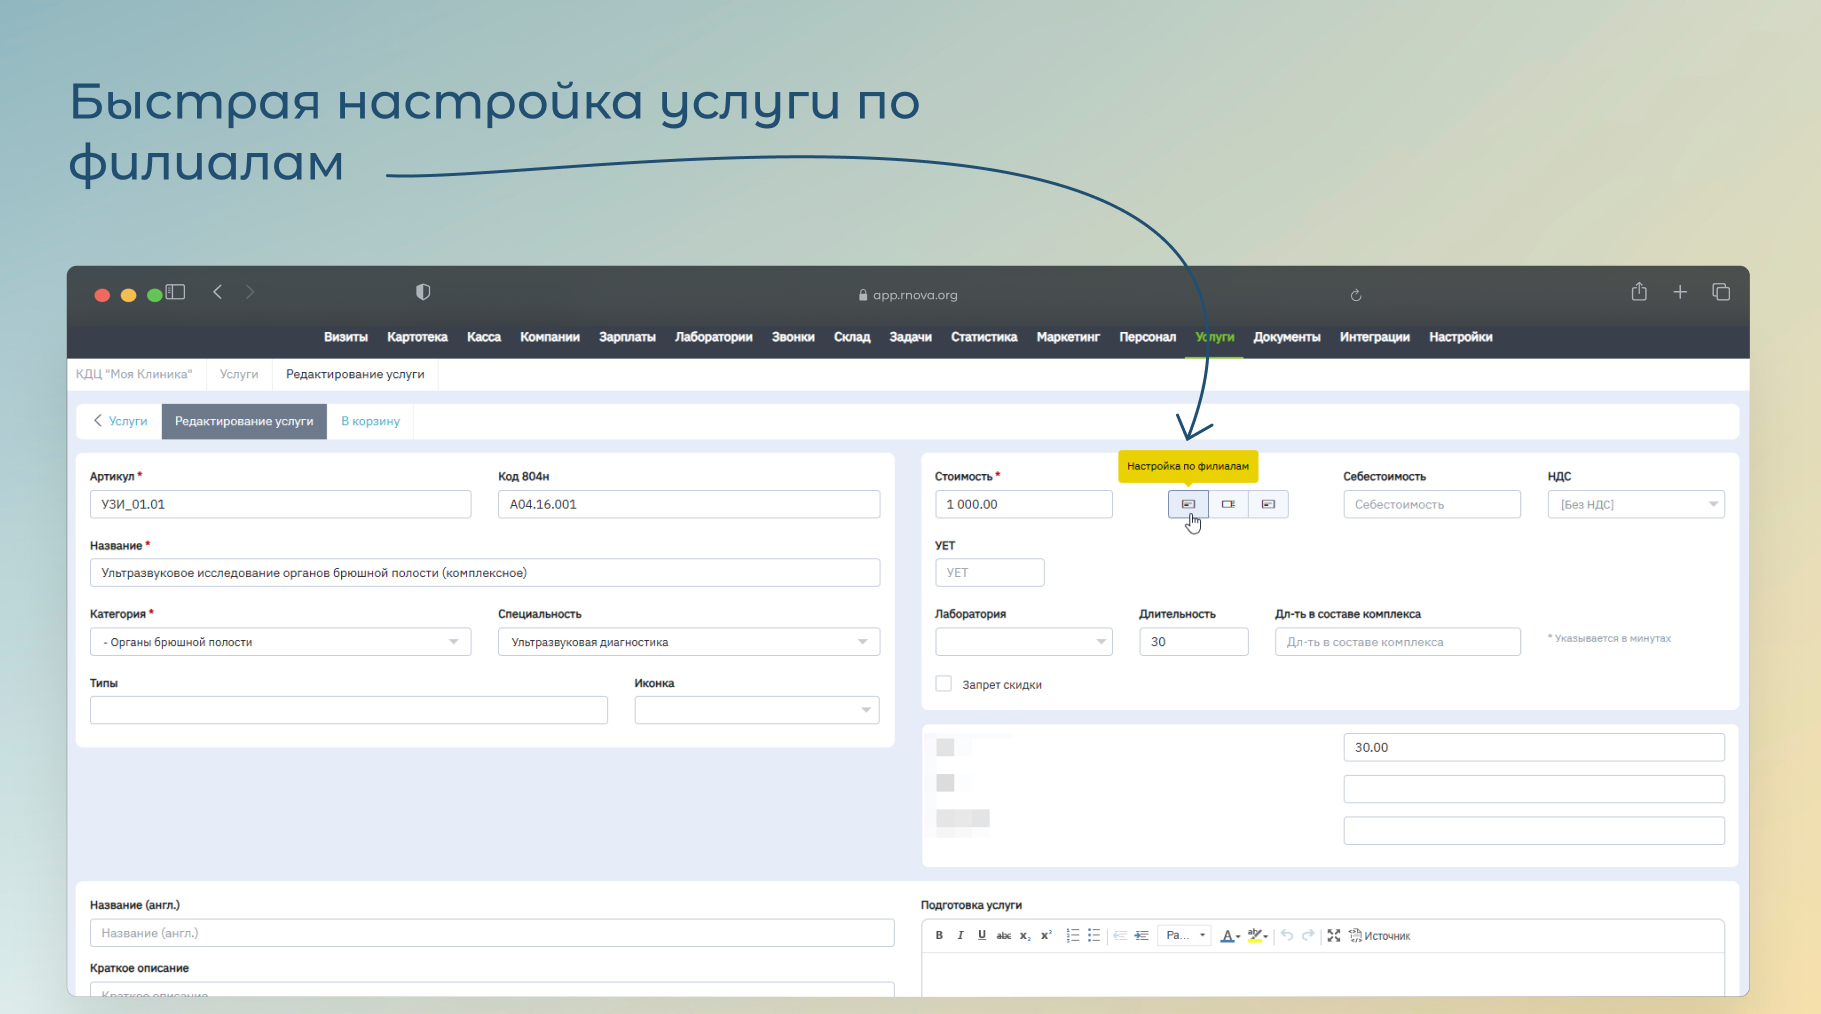
Task: Go back via the 'Услуги' back link
Action: click(x=120, y=421)
